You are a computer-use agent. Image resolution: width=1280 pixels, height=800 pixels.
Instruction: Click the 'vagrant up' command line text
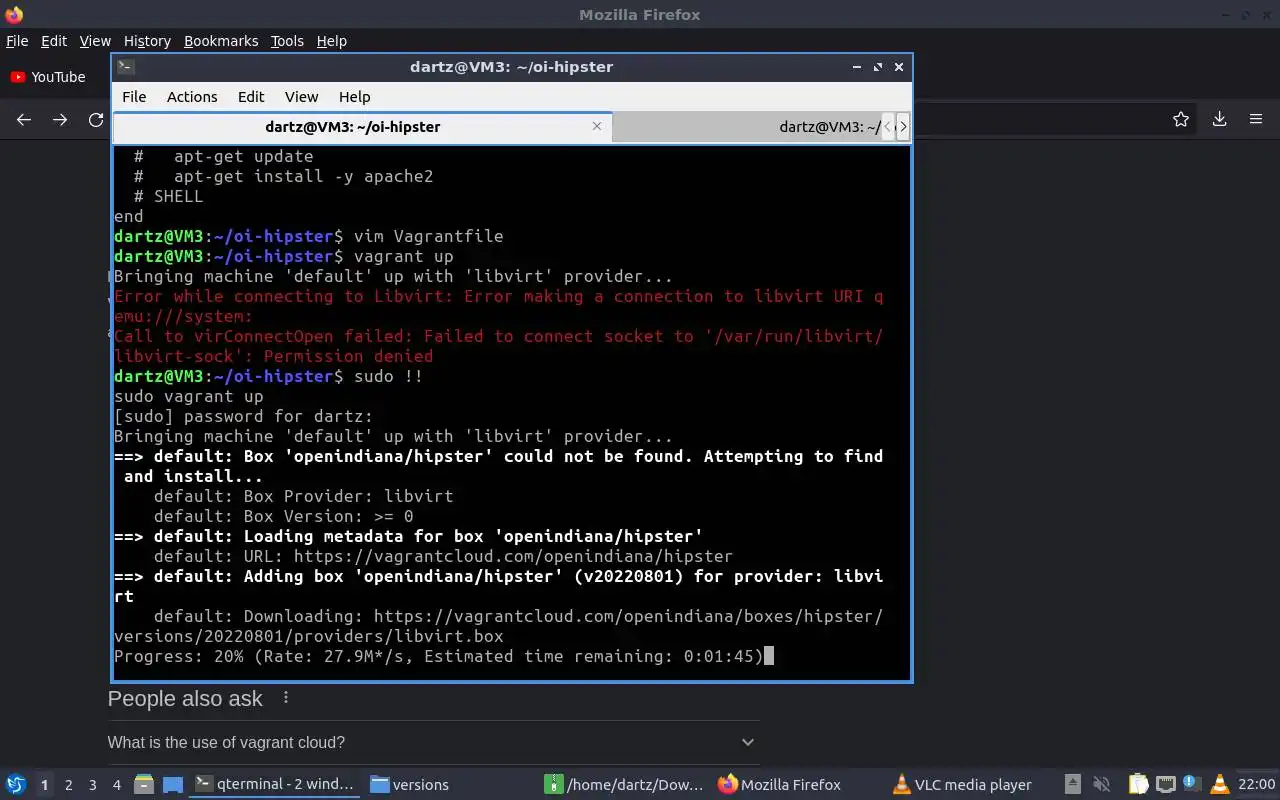click(x=404, y=256)
